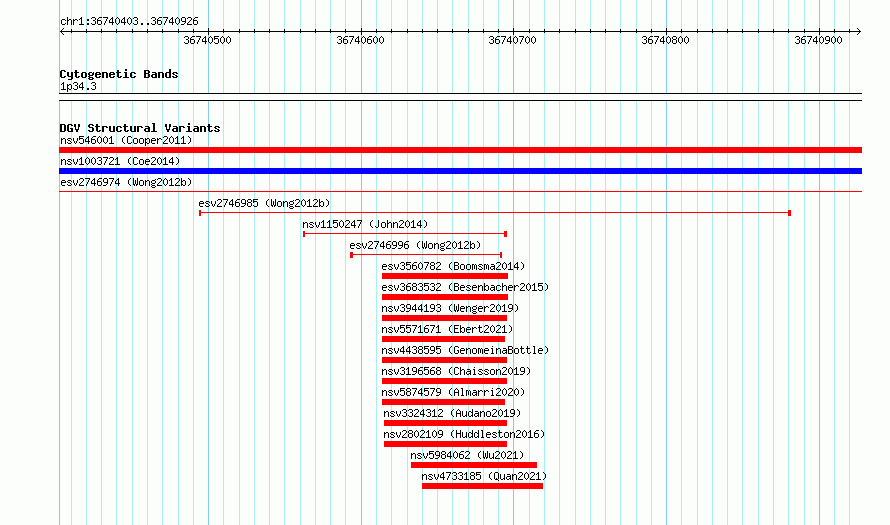
Task: Click the nsv5874579 (Almarri2020) label
Action: (x=453, y=392)
